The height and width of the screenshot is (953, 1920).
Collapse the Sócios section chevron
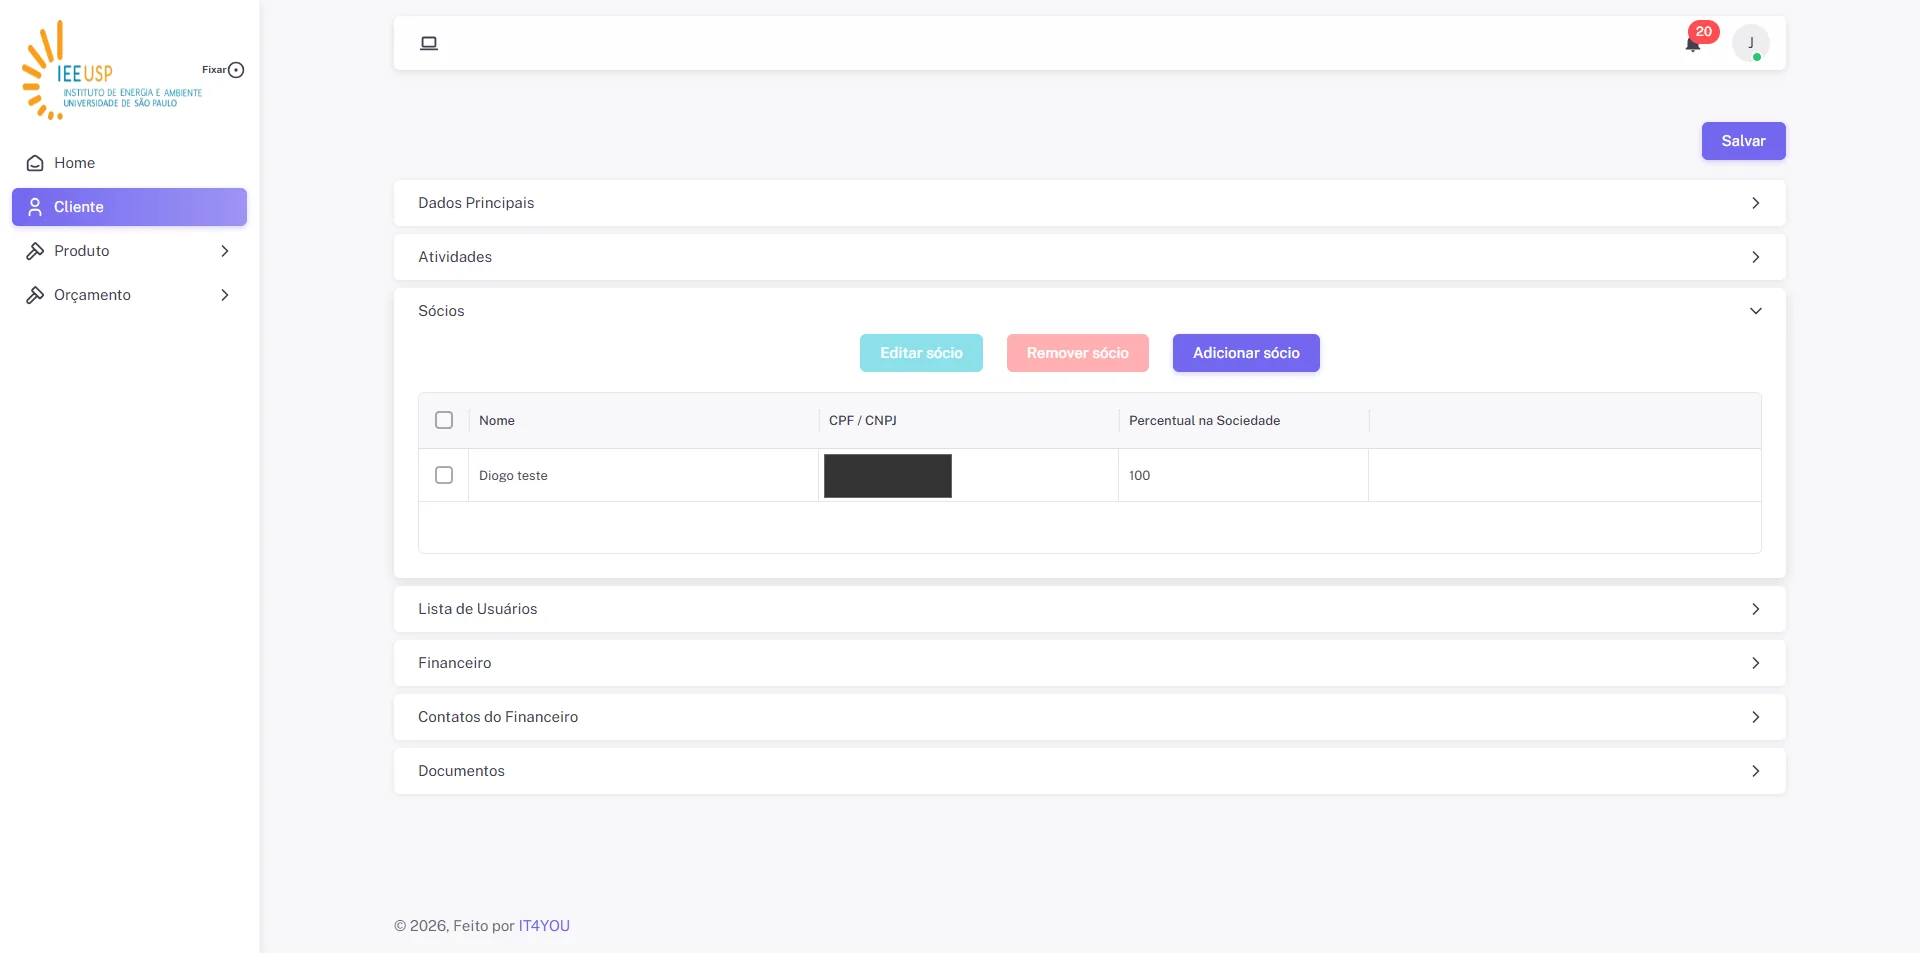[x=1755, y=311]
